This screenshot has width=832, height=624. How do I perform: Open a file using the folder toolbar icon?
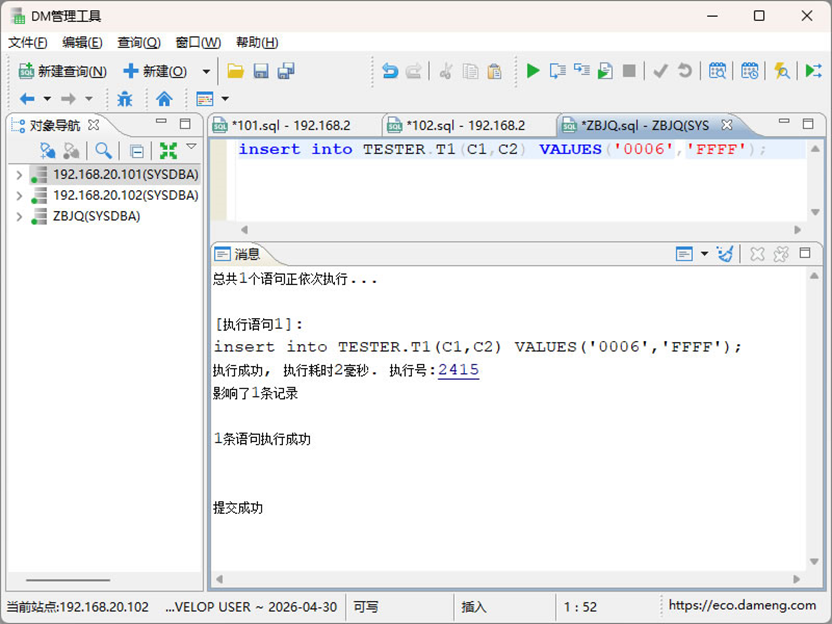[x=235, y=72]
